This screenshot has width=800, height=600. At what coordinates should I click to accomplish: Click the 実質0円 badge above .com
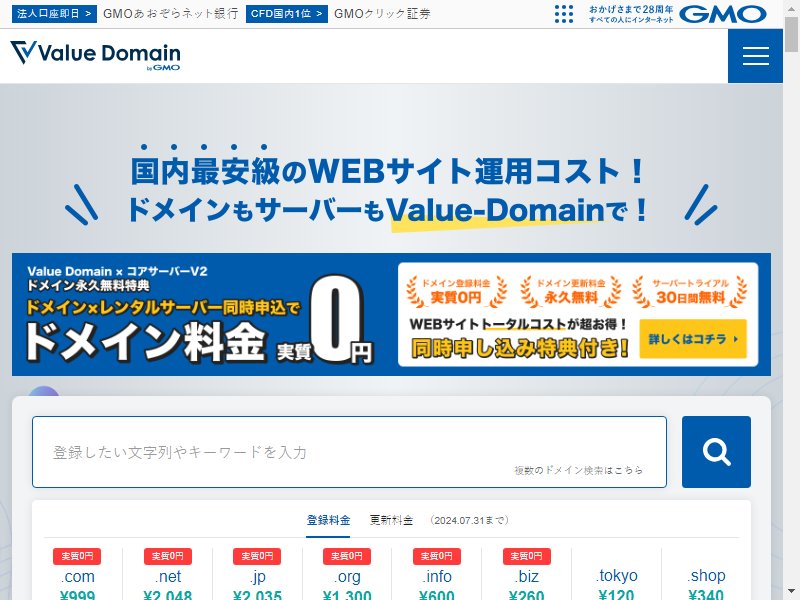pyautogui.click(x=77, y=556)
